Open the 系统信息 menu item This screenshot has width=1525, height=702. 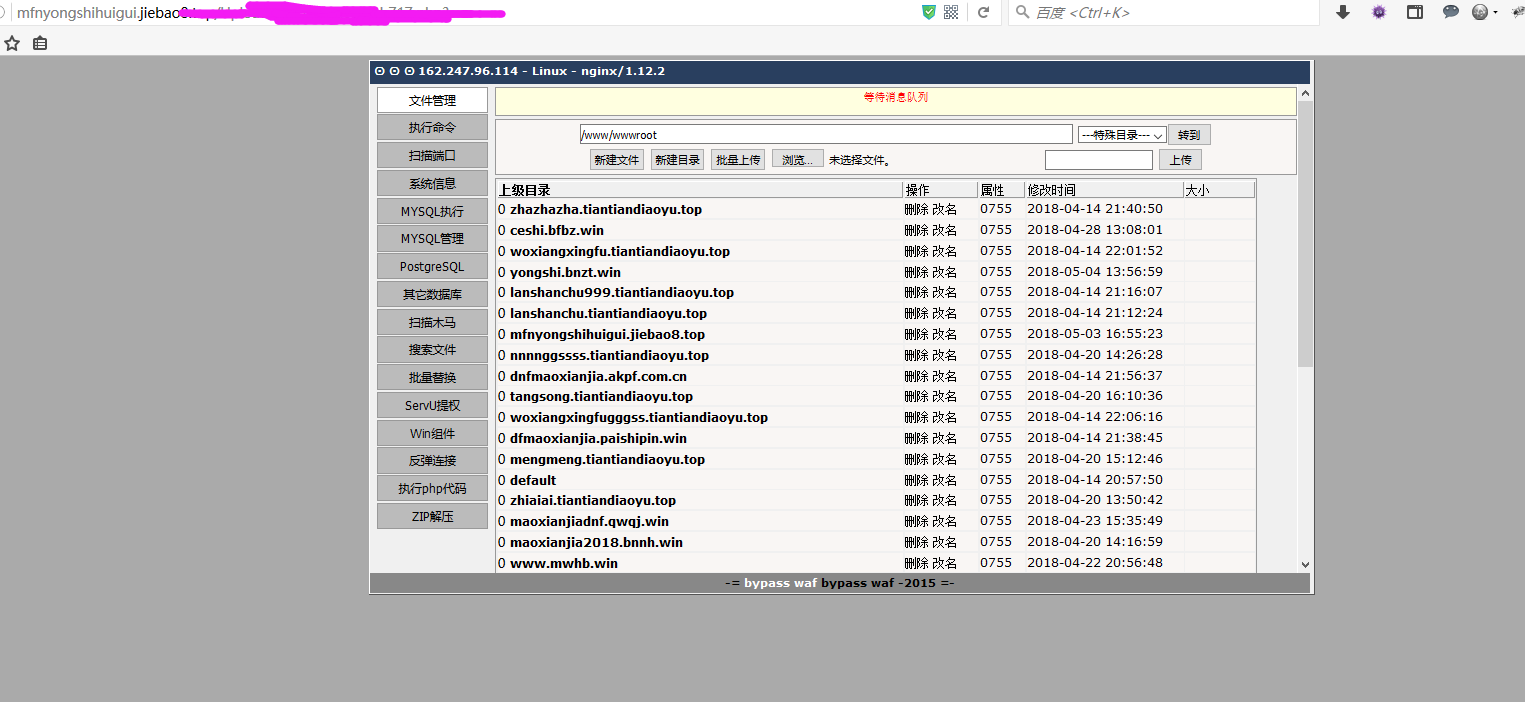[x=432, y=183]
